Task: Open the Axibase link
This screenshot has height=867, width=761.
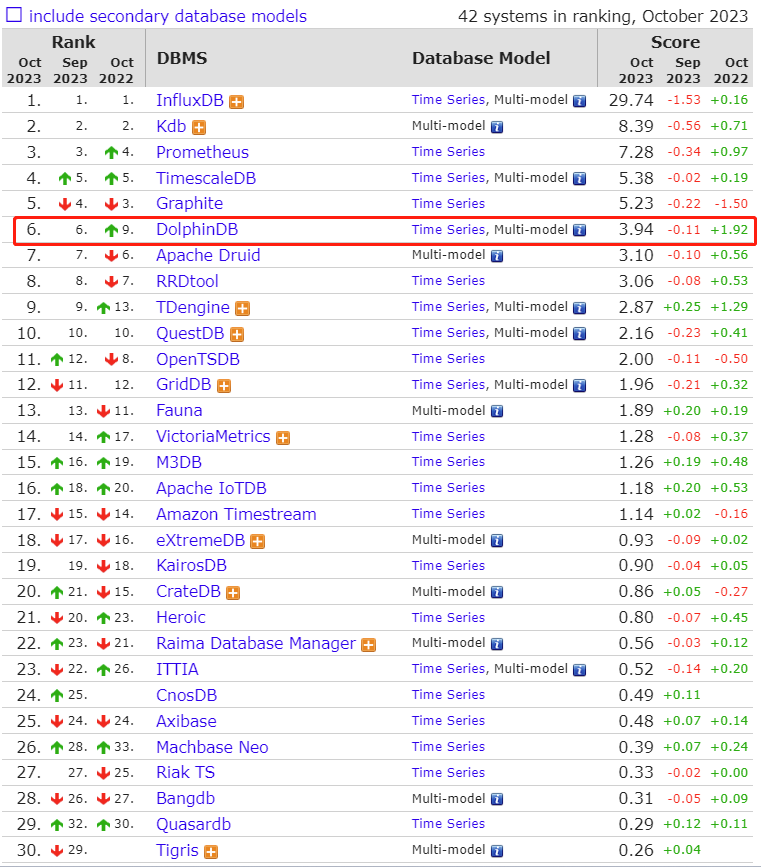Action: pyautogui.click(x=186, y=721)
